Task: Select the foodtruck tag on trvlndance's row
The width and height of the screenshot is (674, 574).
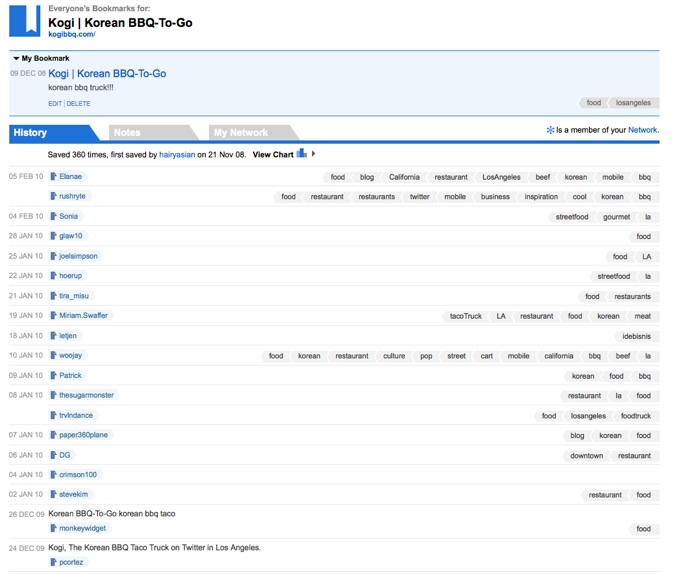Action: (x=636, y=416)
